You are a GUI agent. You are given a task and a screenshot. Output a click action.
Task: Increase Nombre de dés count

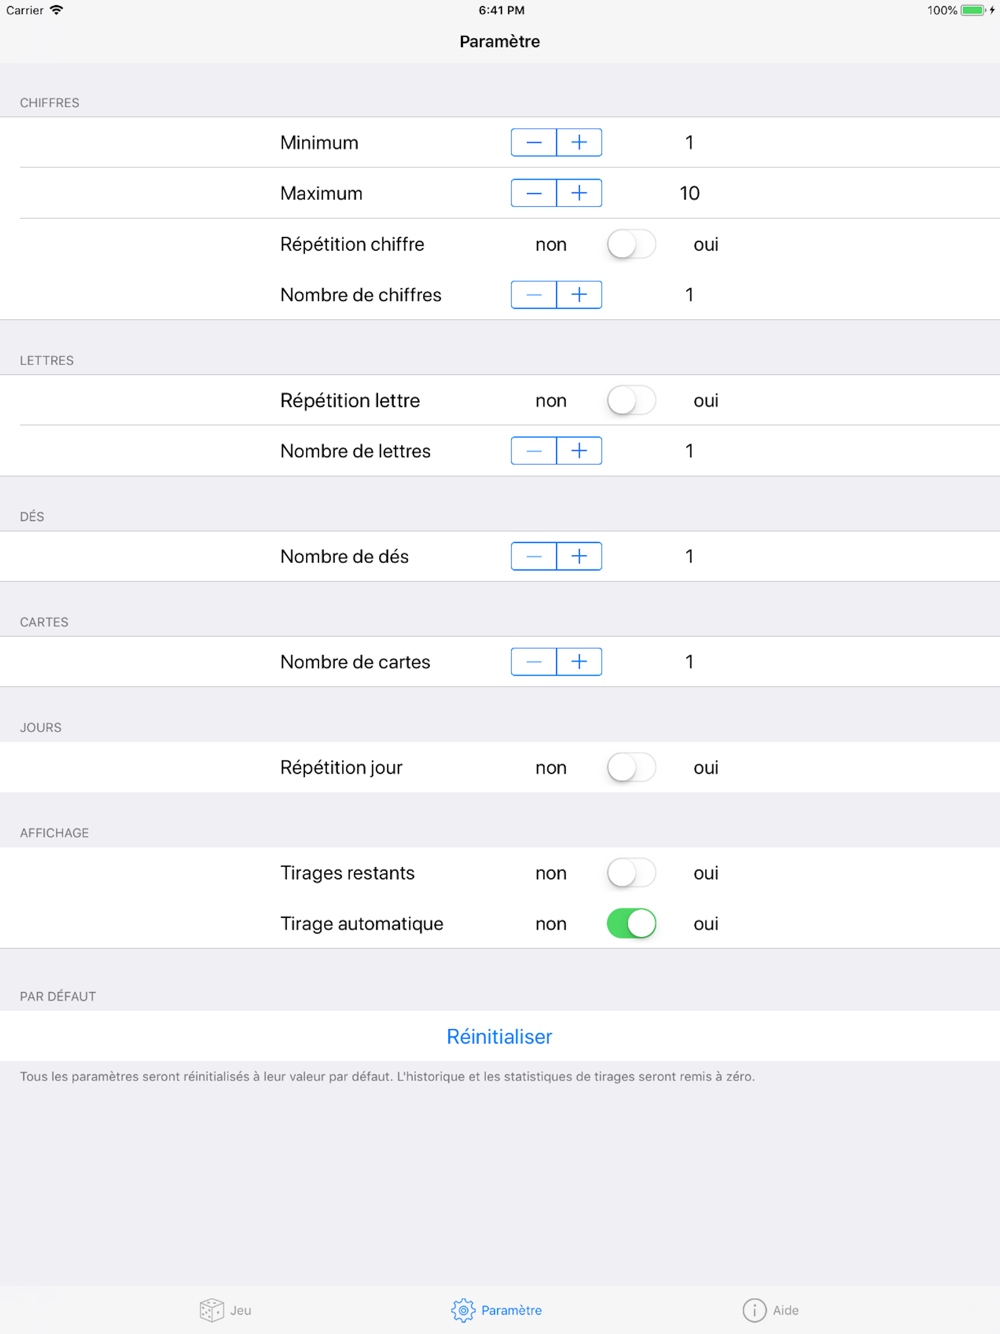pyautogui.click(x=579, y=556)
